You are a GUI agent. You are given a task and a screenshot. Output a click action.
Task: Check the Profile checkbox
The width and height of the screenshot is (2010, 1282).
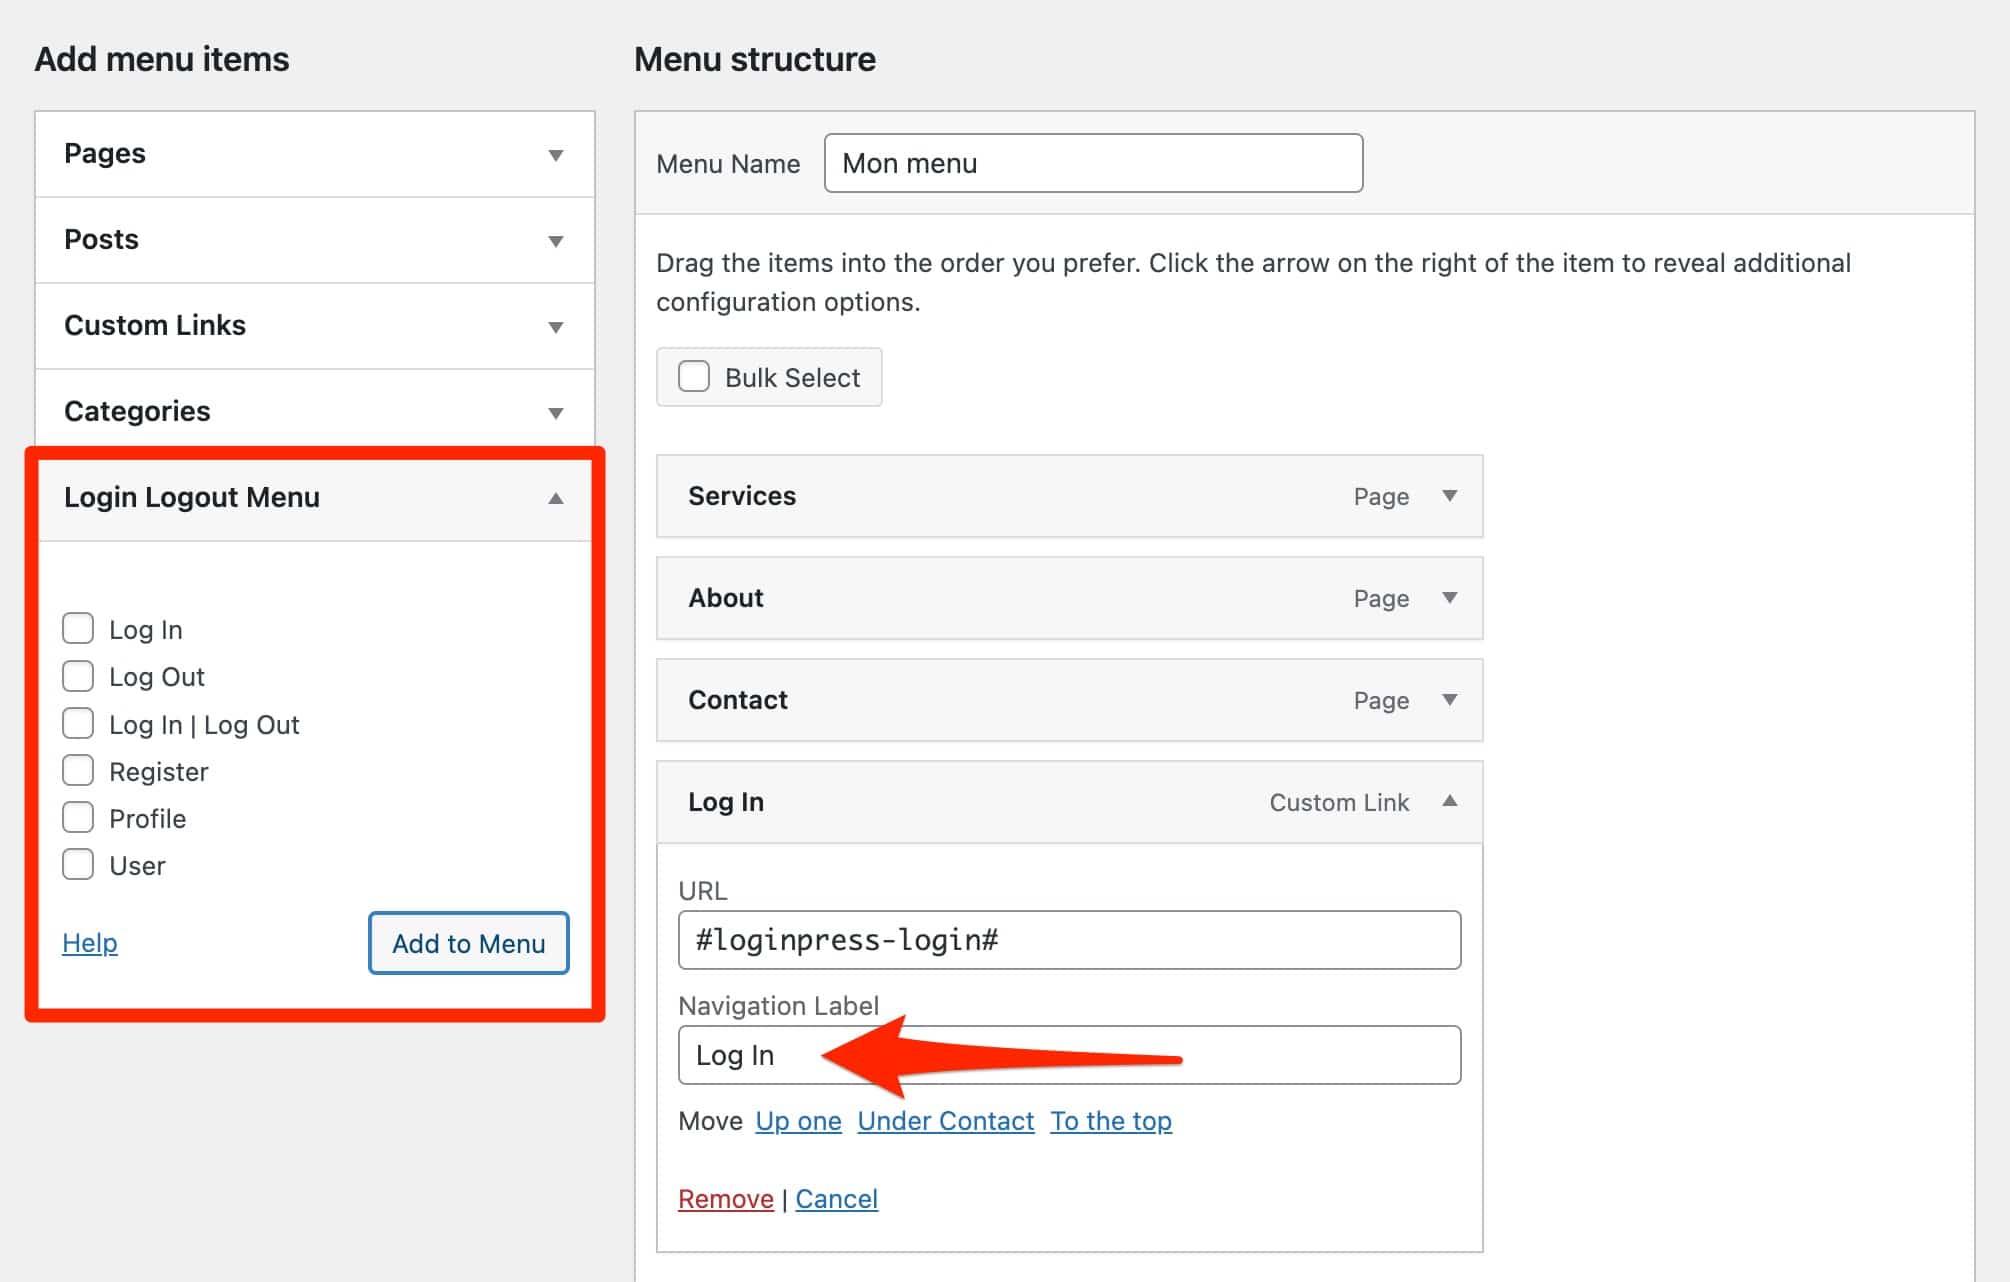pyautogui.click(x=78, y=817)
